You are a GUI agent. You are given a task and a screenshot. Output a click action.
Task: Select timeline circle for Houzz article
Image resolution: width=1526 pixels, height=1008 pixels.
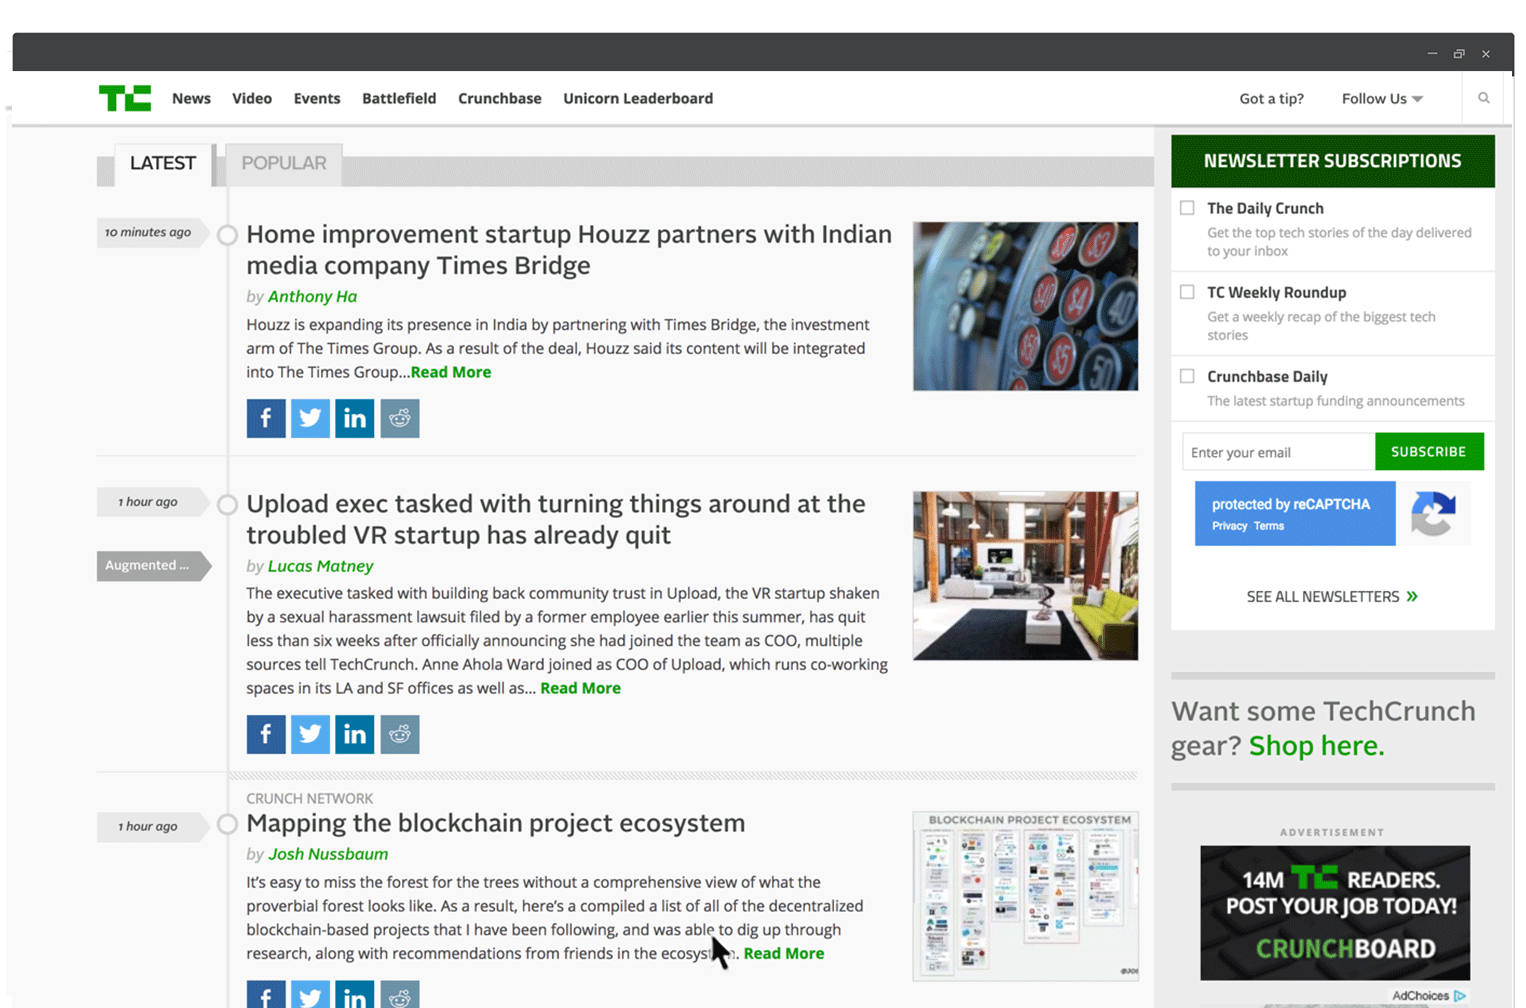point(228,235)
